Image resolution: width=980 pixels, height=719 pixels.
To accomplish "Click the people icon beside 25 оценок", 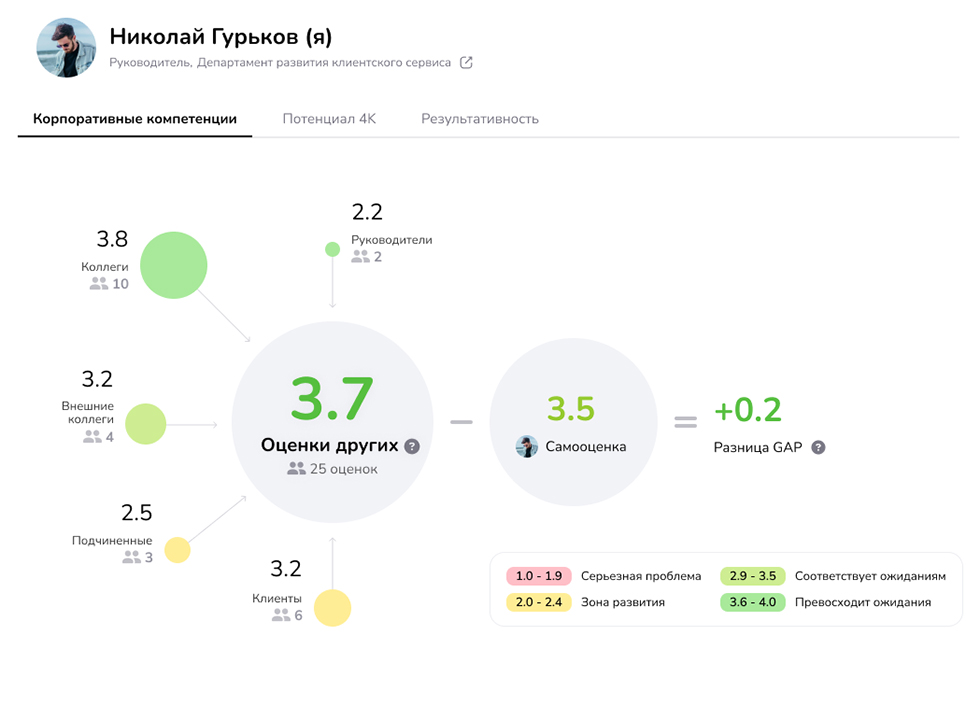I will (296, 468).
